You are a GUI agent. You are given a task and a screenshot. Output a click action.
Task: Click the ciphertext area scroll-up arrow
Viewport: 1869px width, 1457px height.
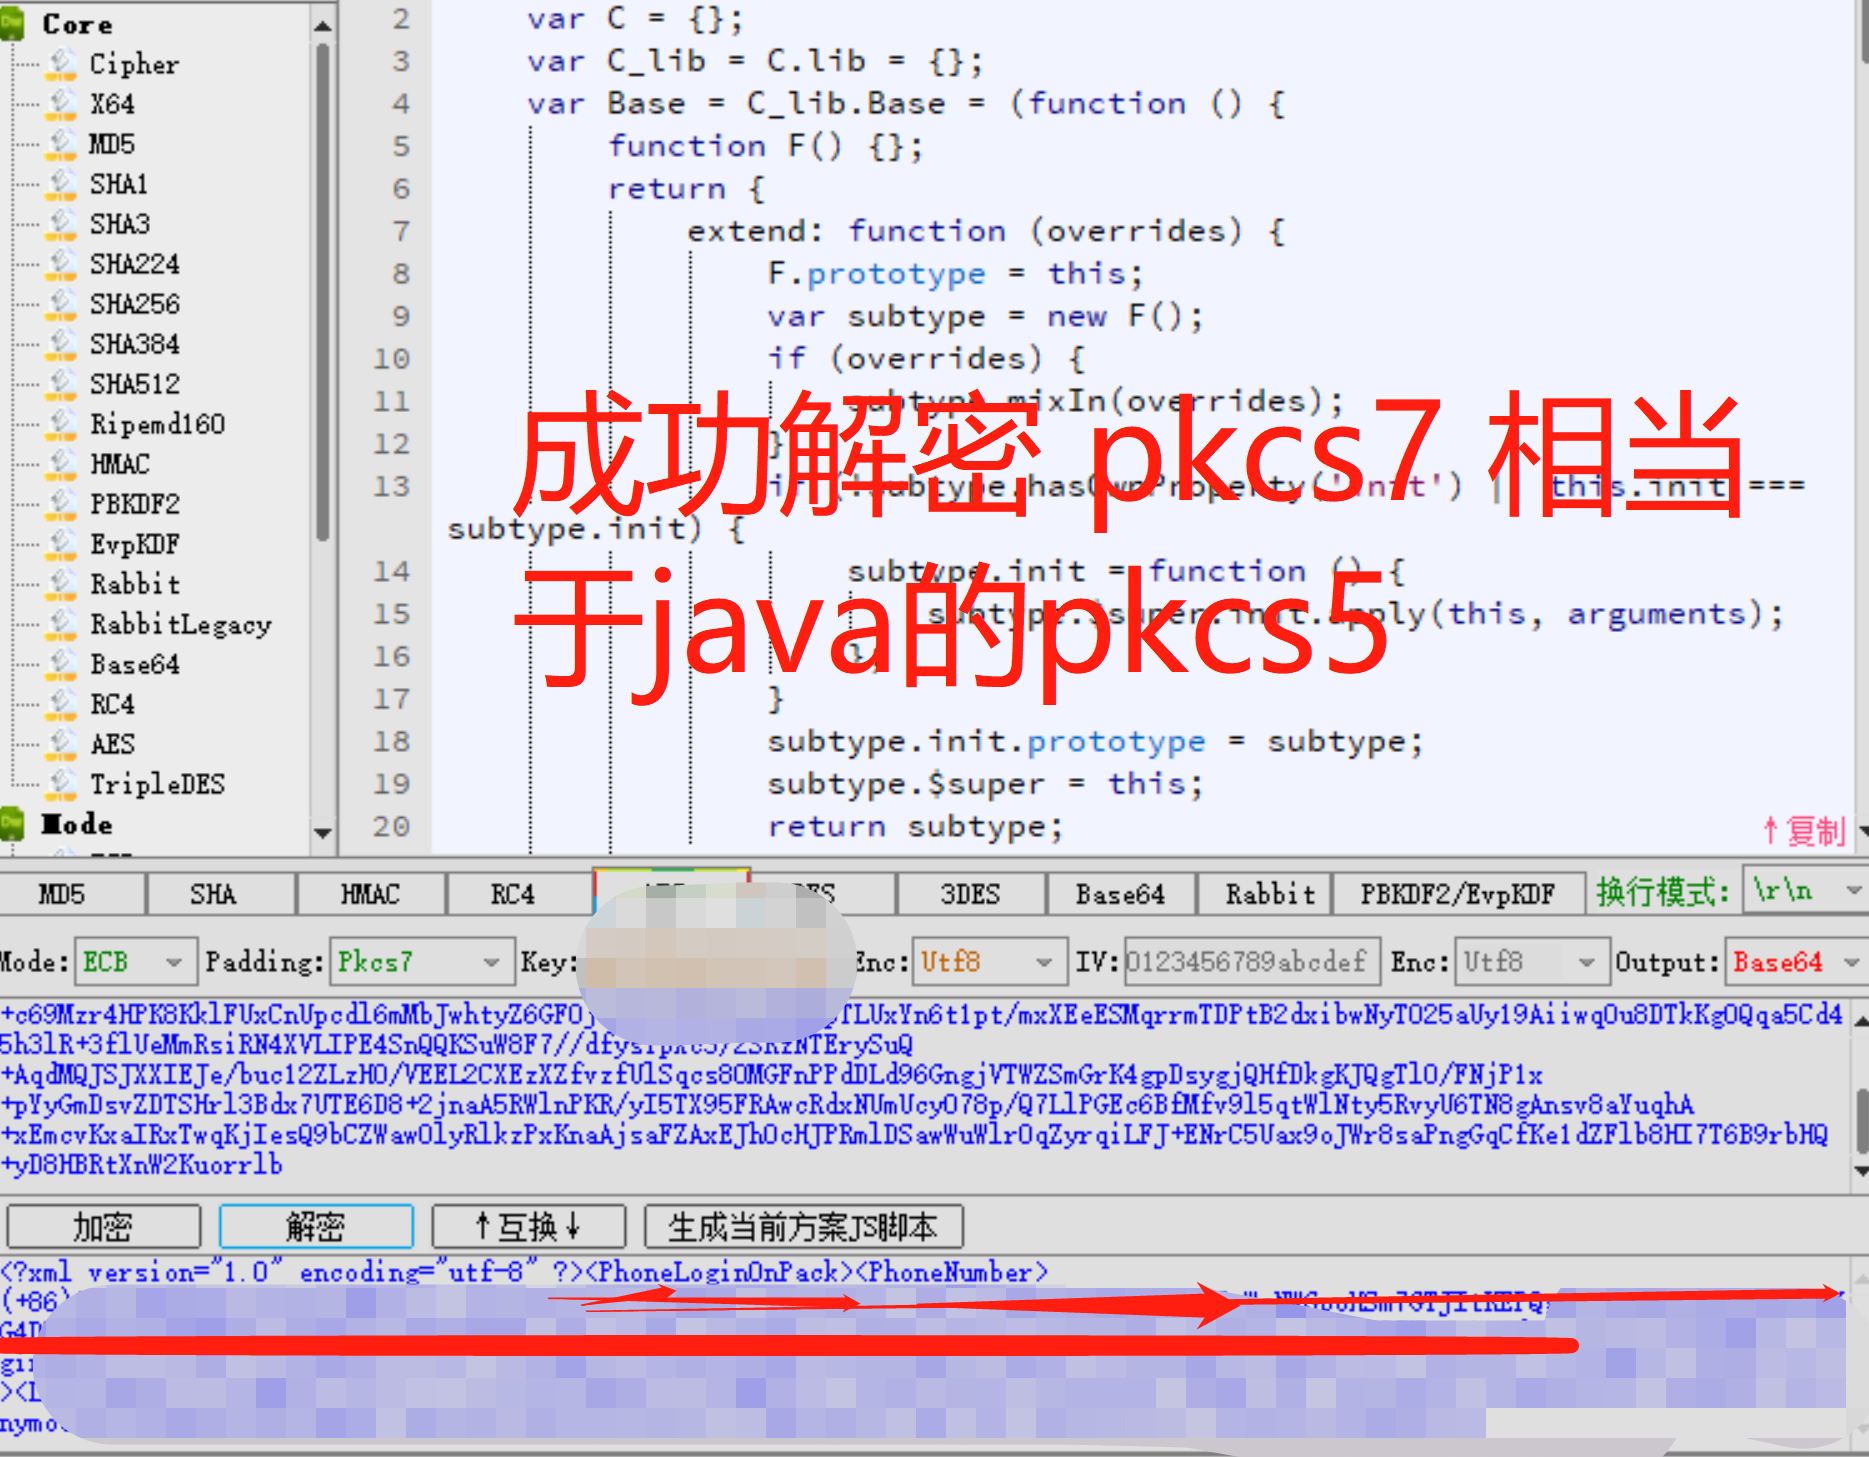click(x=1860, y=1020)
